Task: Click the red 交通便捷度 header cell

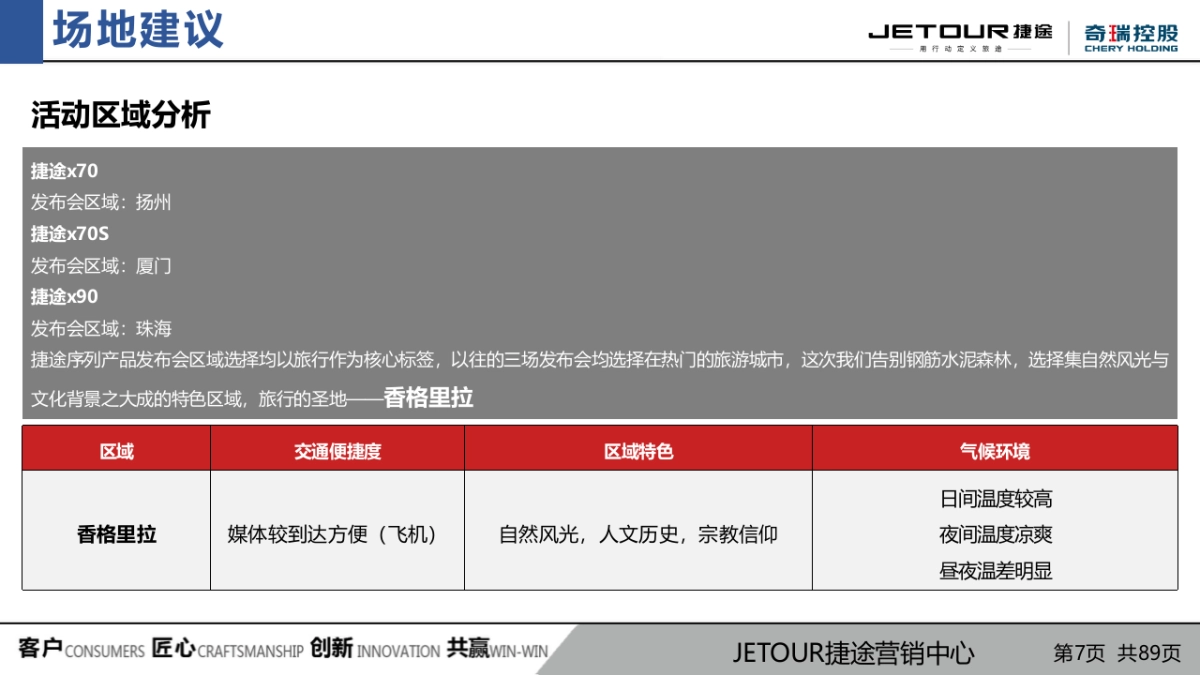Action: [336, 449]
